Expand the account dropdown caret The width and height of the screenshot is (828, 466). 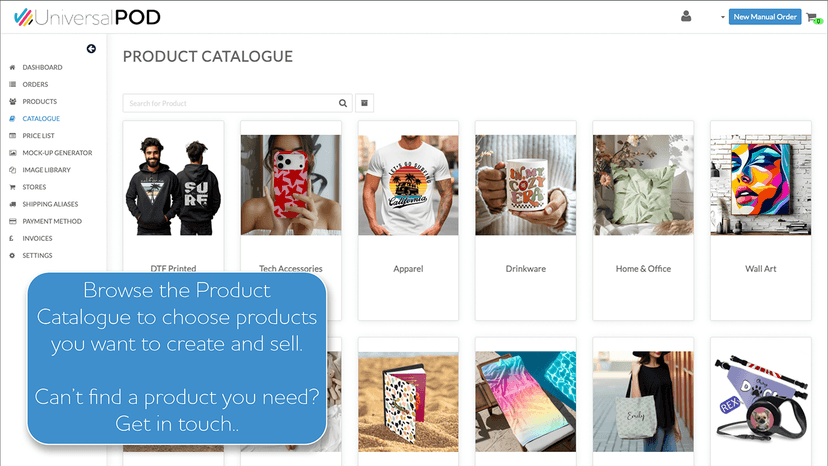point(723,17)
